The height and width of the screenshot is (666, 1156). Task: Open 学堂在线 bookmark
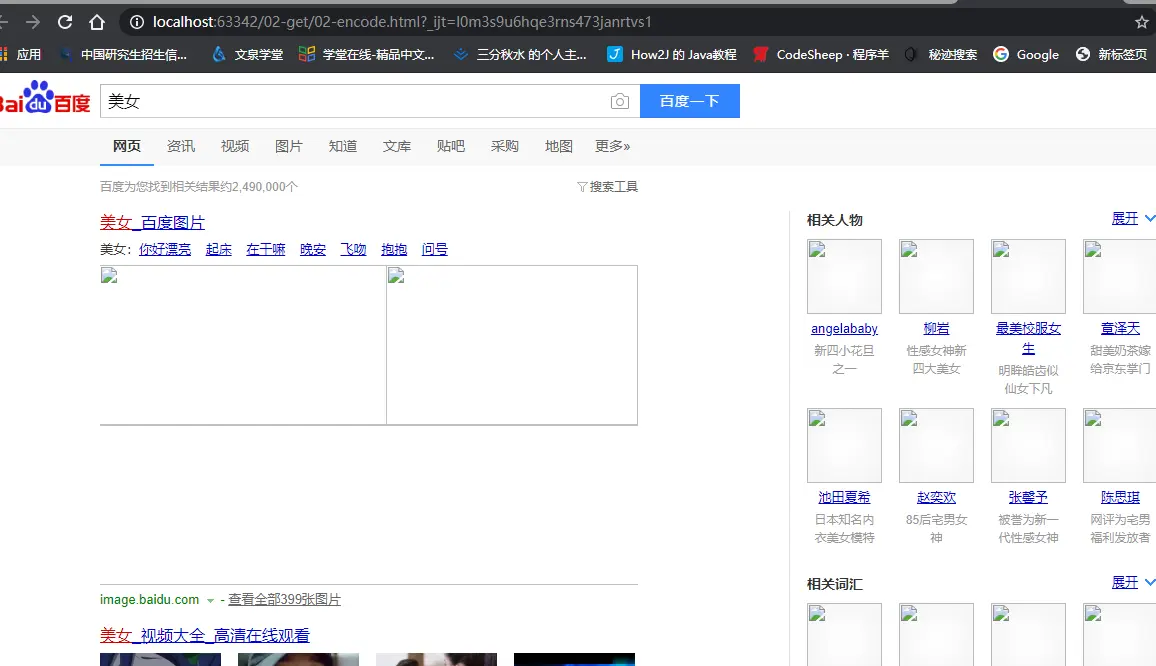pos(366,55)
